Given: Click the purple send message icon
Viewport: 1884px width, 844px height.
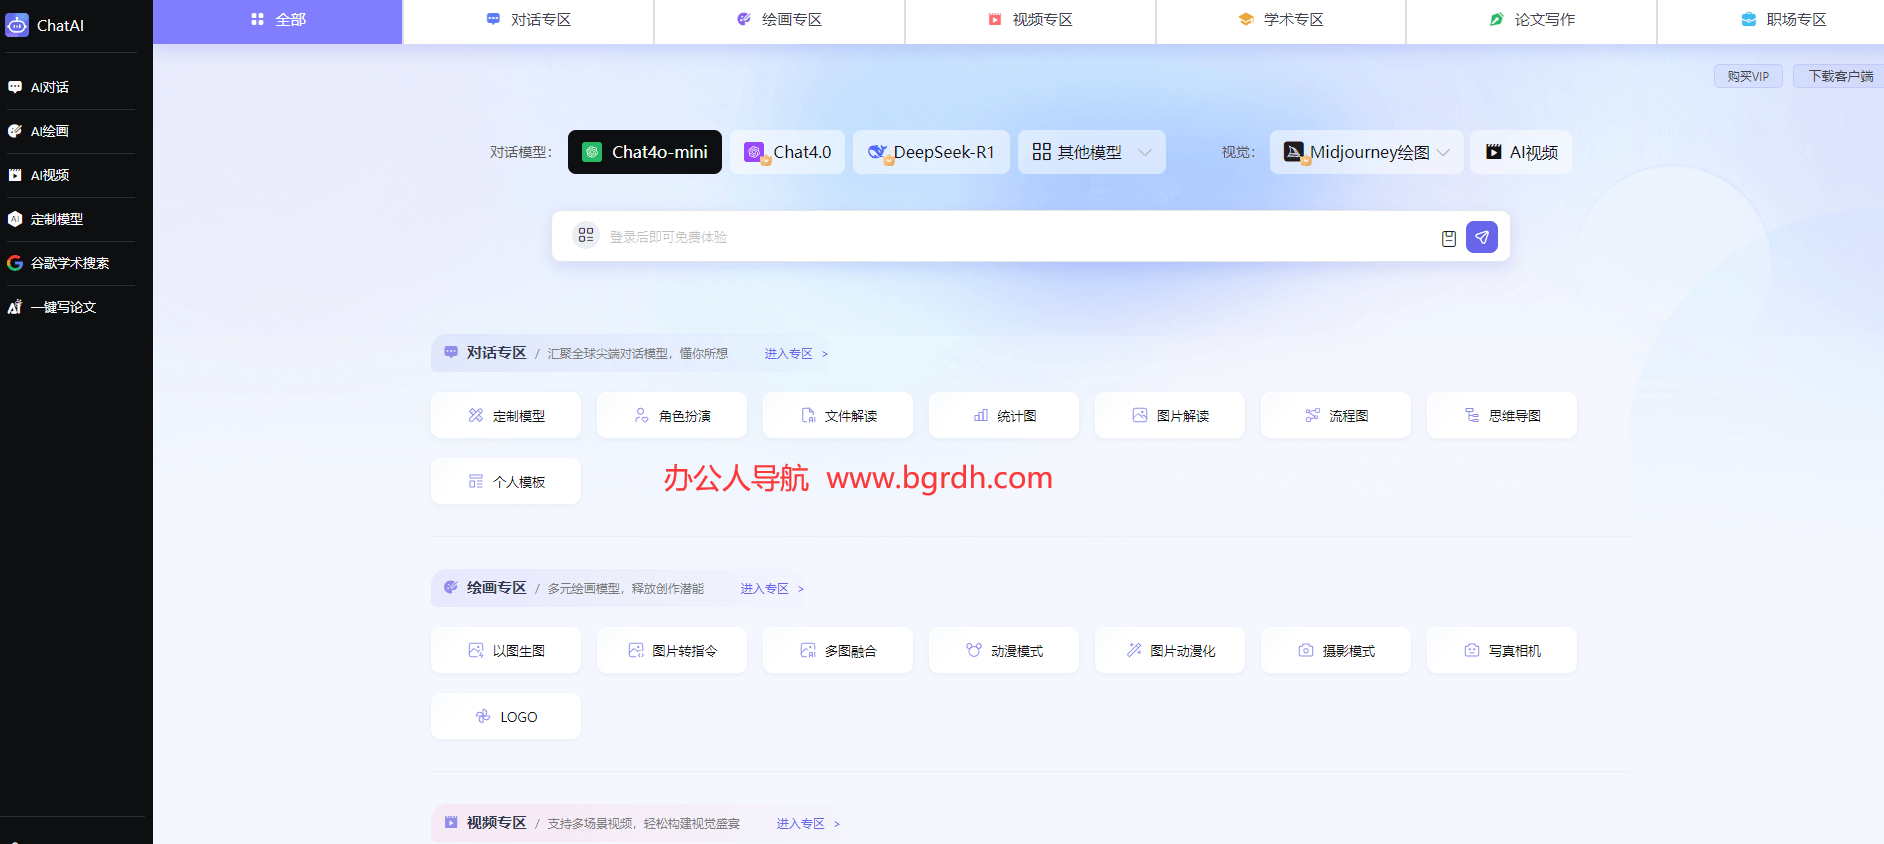Looking at the screenshot, I should 1482,237.
